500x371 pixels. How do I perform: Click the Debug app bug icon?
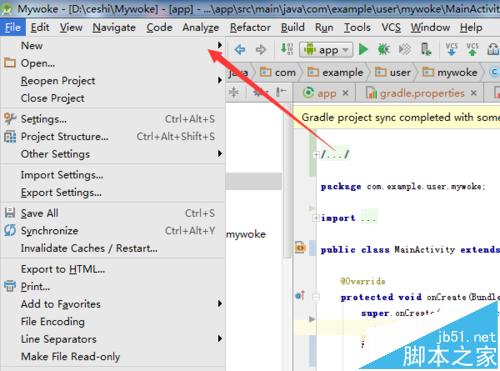pyautogui.click(x=384, y=50)
